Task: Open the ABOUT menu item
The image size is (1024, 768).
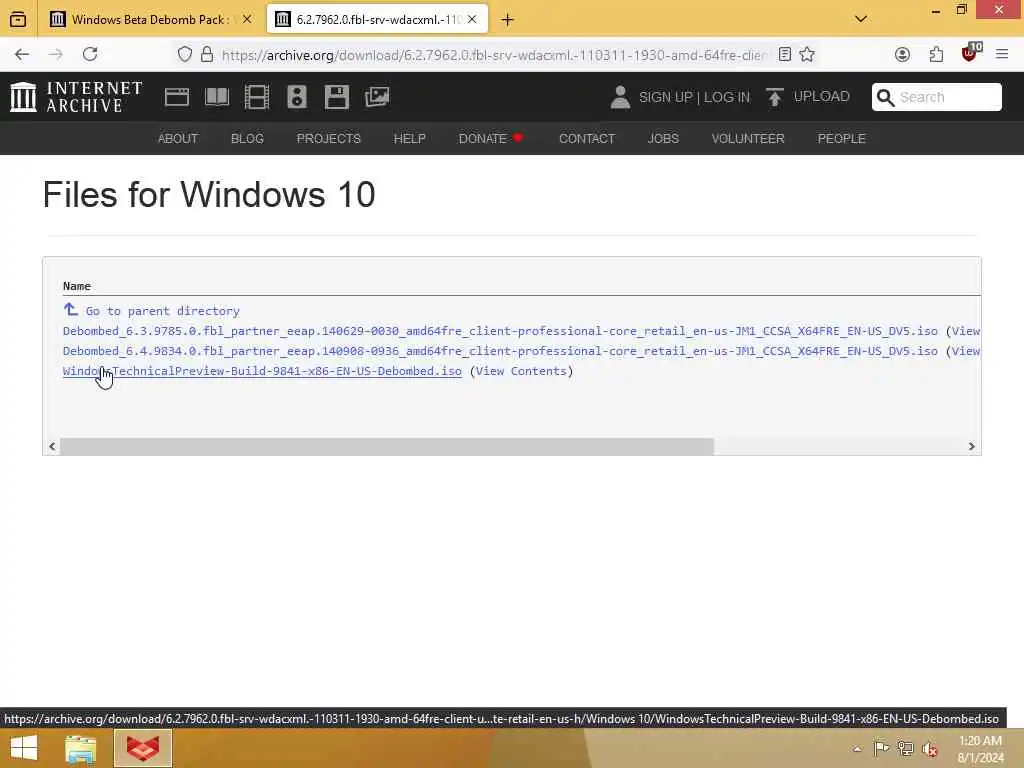Action: pos(178,138)
